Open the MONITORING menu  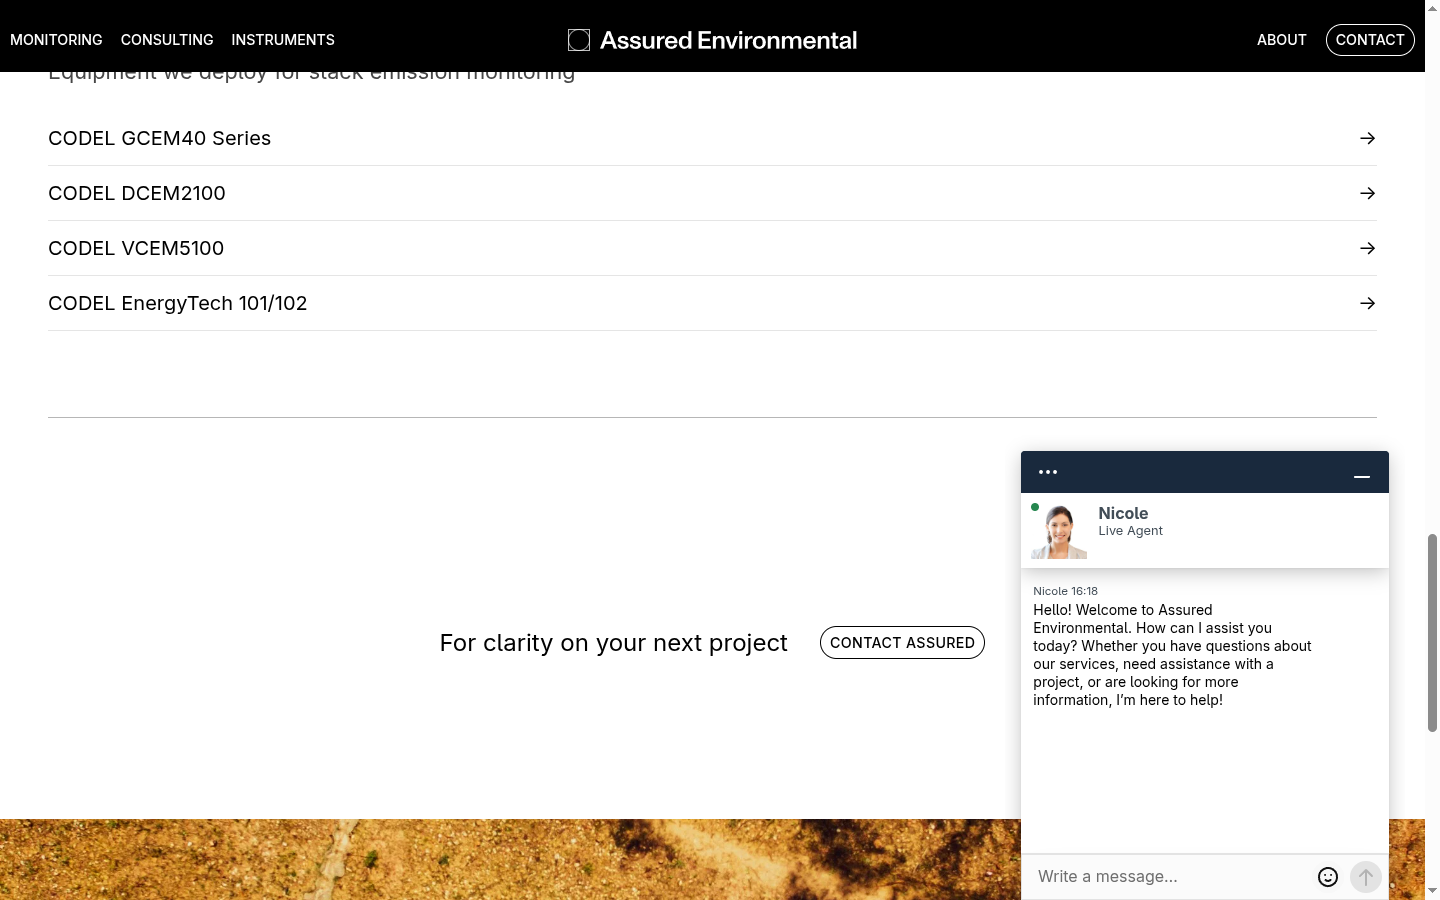pos(56,40)
